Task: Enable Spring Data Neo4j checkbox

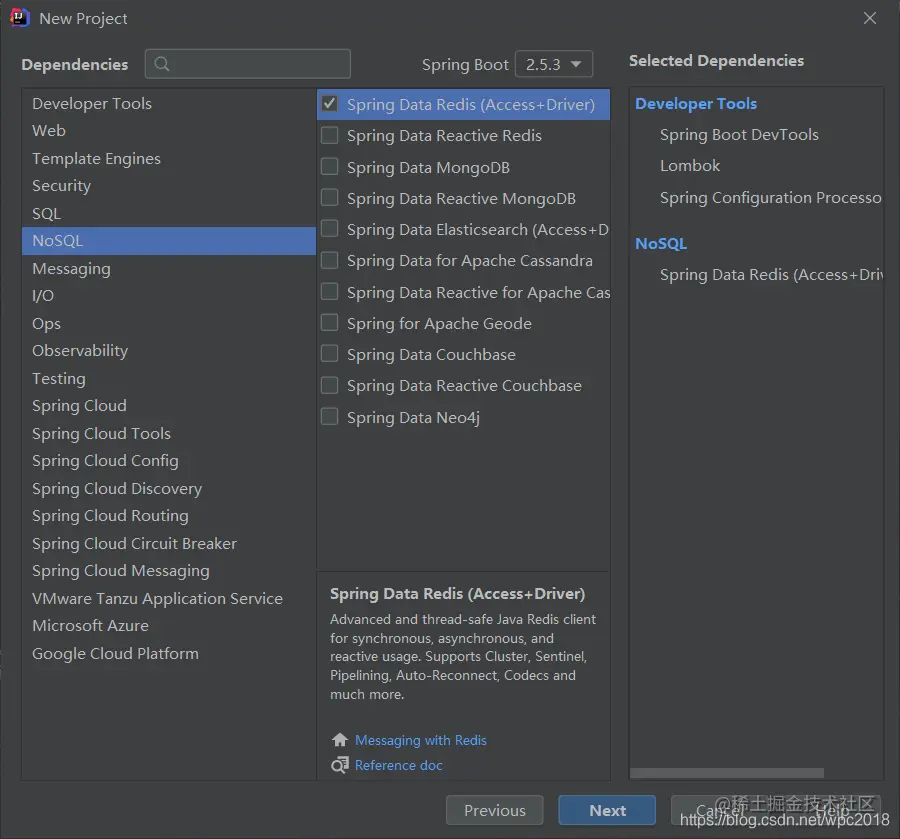Action: click(329, 416)
